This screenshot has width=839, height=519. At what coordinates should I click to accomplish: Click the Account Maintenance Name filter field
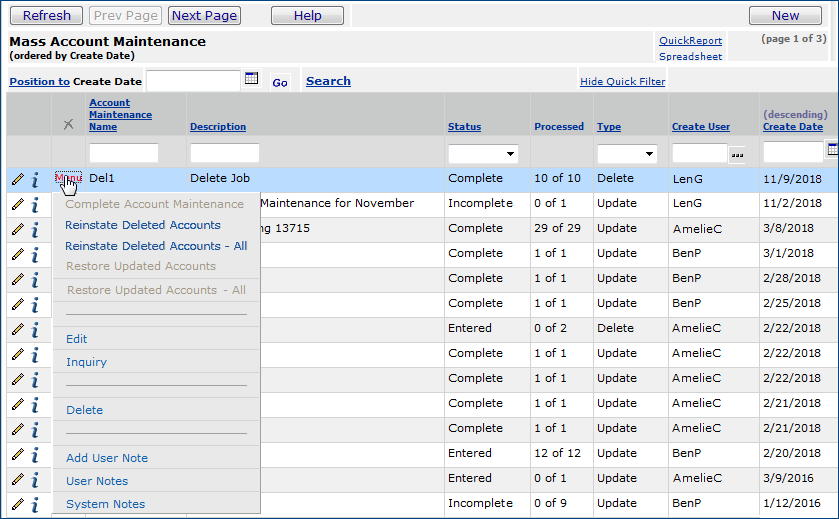click(x=124, y=153)
